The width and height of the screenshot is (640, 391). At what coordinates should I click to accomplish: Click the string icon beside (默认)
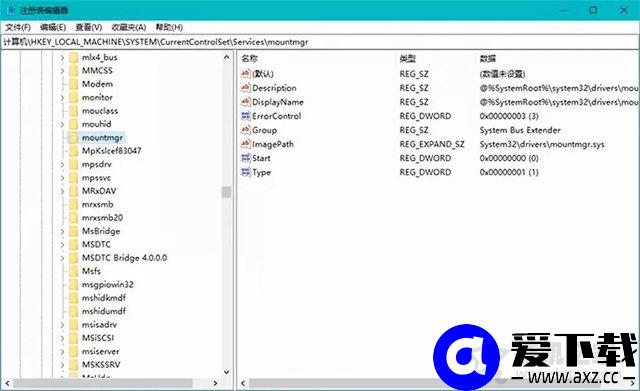coord(246,73)
